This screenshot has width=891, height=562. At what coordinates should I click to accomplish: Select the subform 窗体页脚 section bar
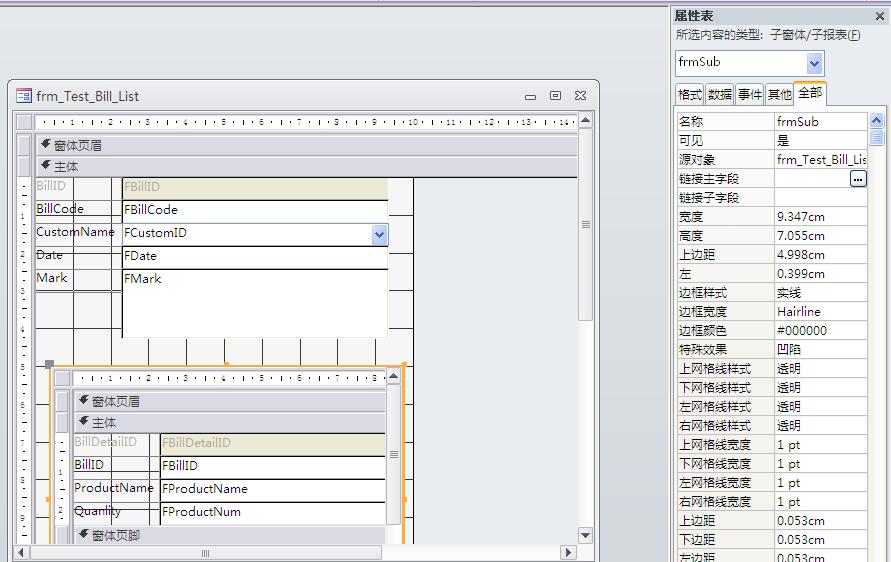point(230,535)
